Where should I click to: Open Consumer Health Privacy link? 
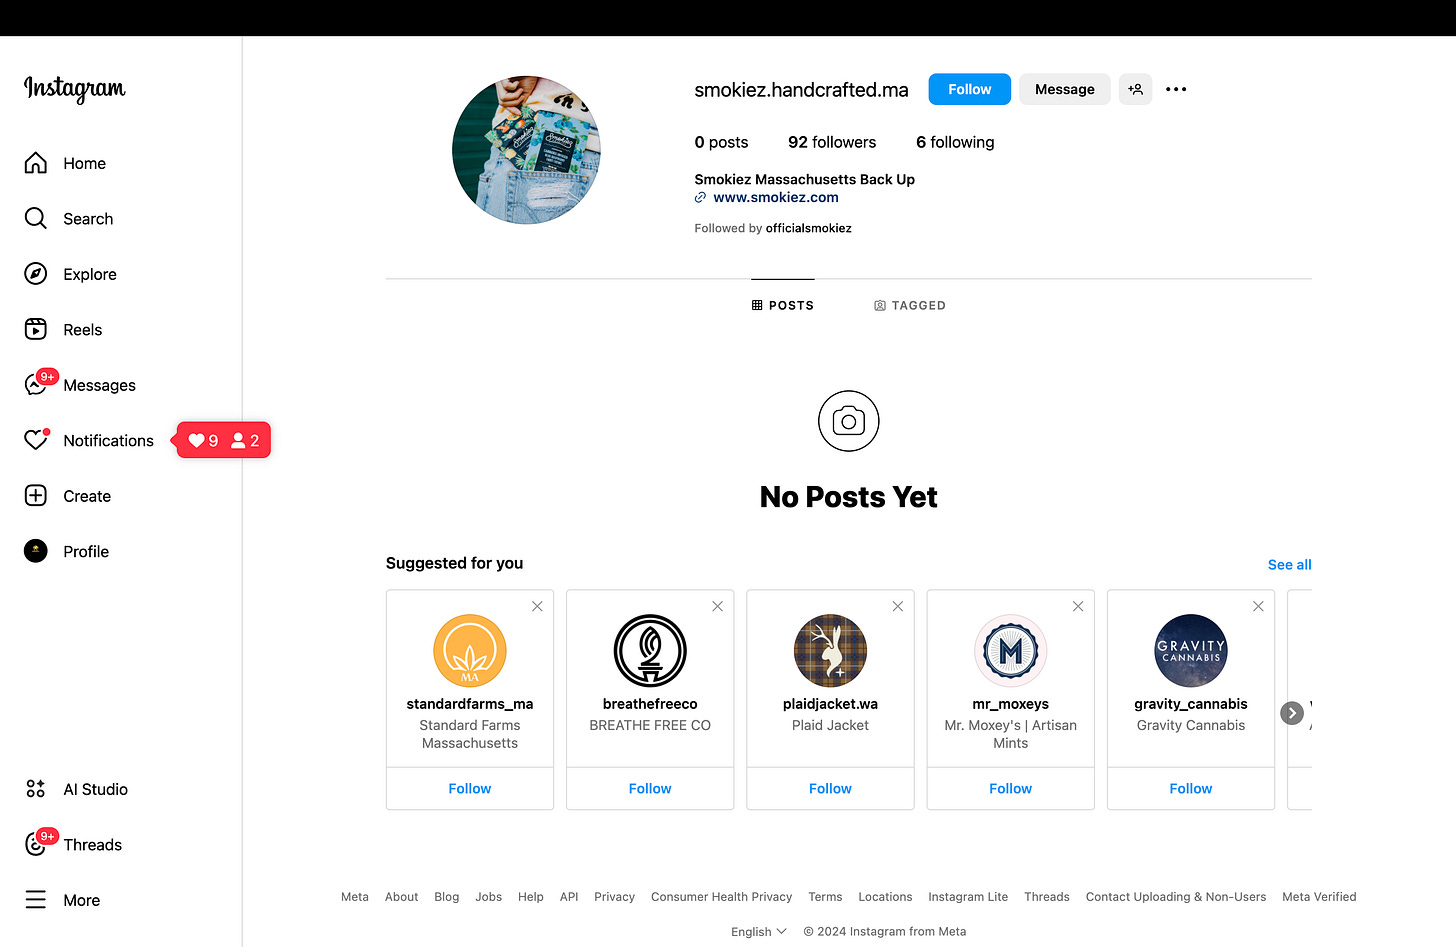[721, 897]
